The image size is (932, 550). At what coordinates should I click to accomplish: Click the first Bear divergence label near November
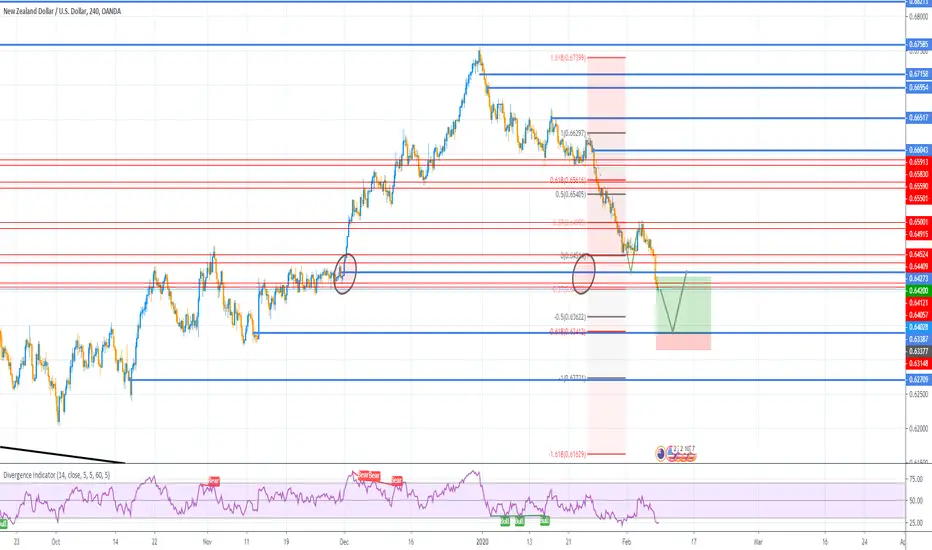point(214,481)
